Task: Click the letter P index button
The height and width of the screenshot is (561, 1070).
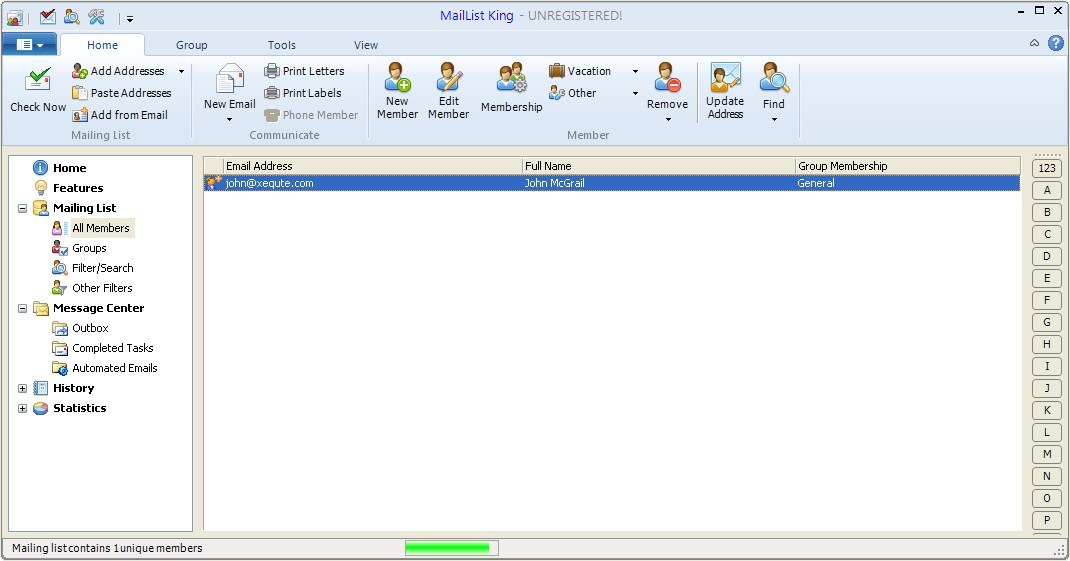Action: pos(1047,520)
